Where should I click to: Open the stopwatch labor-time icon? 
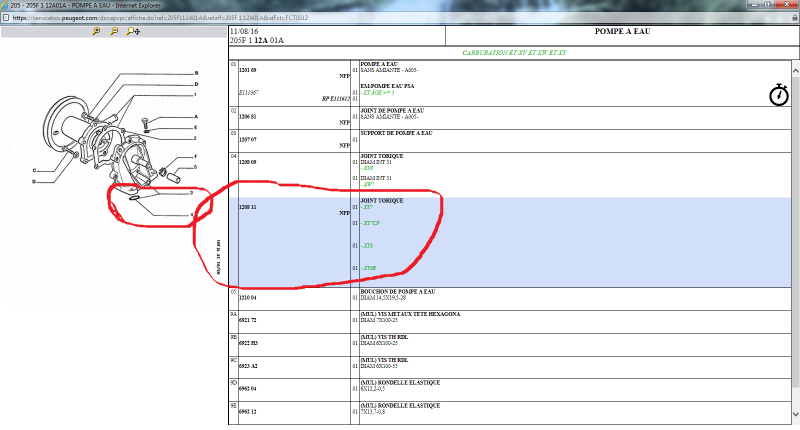coord(779,94)
